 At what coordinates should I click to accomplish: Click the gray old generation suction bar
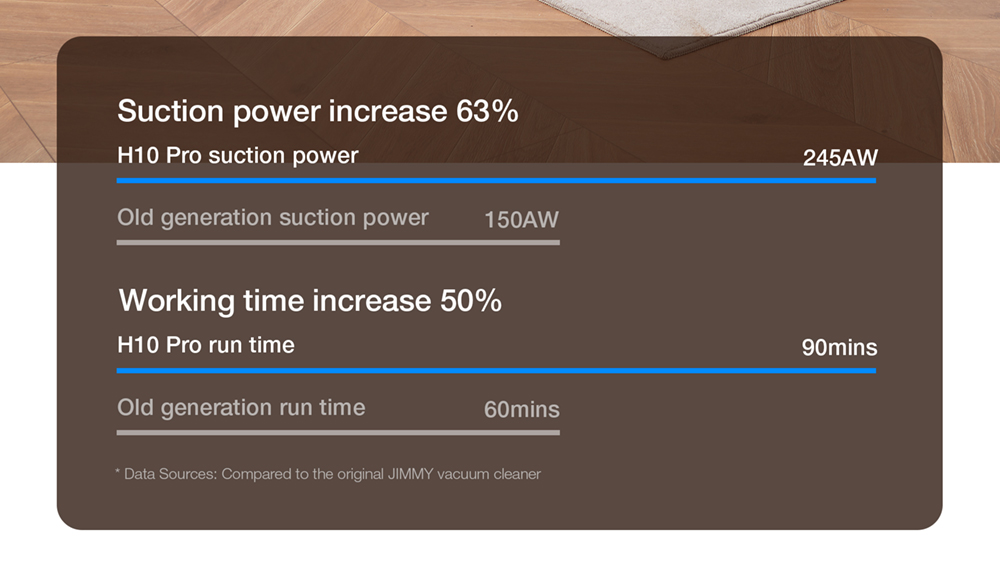pos(338,242)
